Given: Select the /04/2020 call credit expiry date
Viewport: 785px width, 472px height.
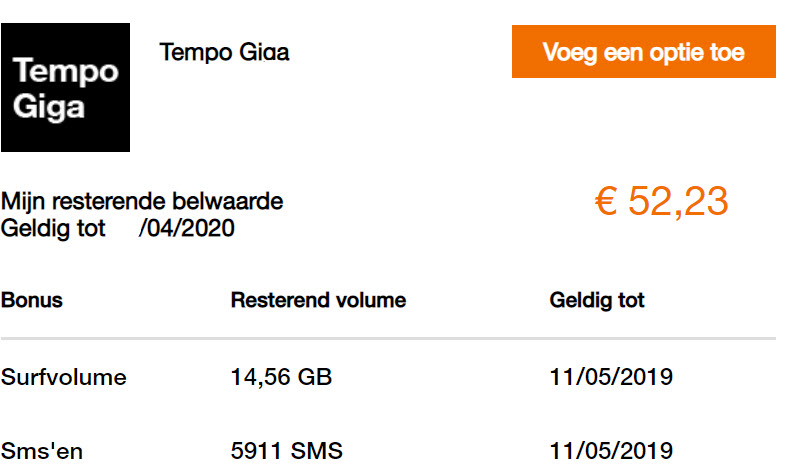Looking at the screenshot, I should (187, 229).
